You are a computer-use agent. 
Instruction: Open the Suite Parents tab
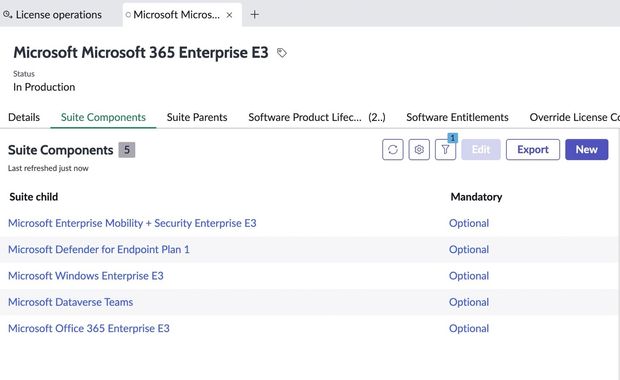point(197,117)
